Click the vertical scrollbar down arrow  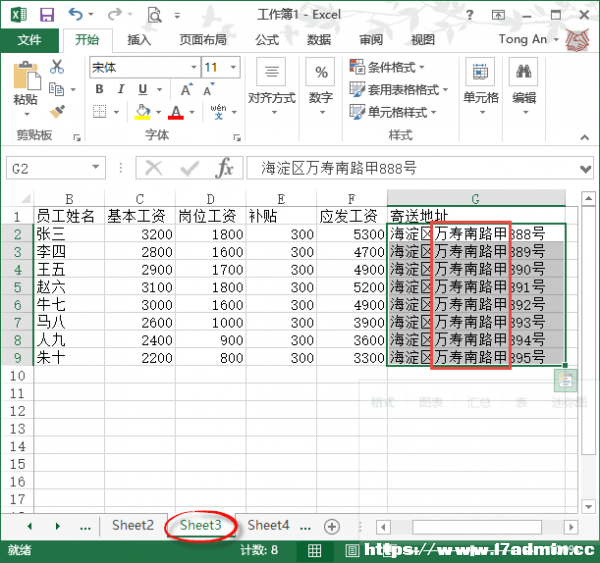588,507
